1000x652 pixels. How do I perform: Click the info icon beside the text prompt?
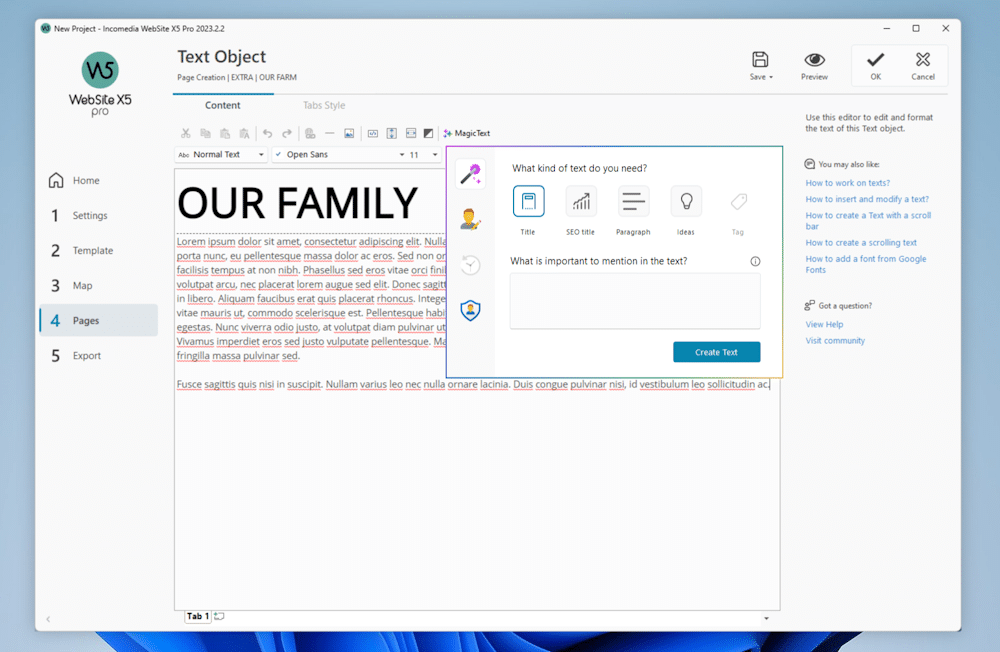(x=755, y=262)
